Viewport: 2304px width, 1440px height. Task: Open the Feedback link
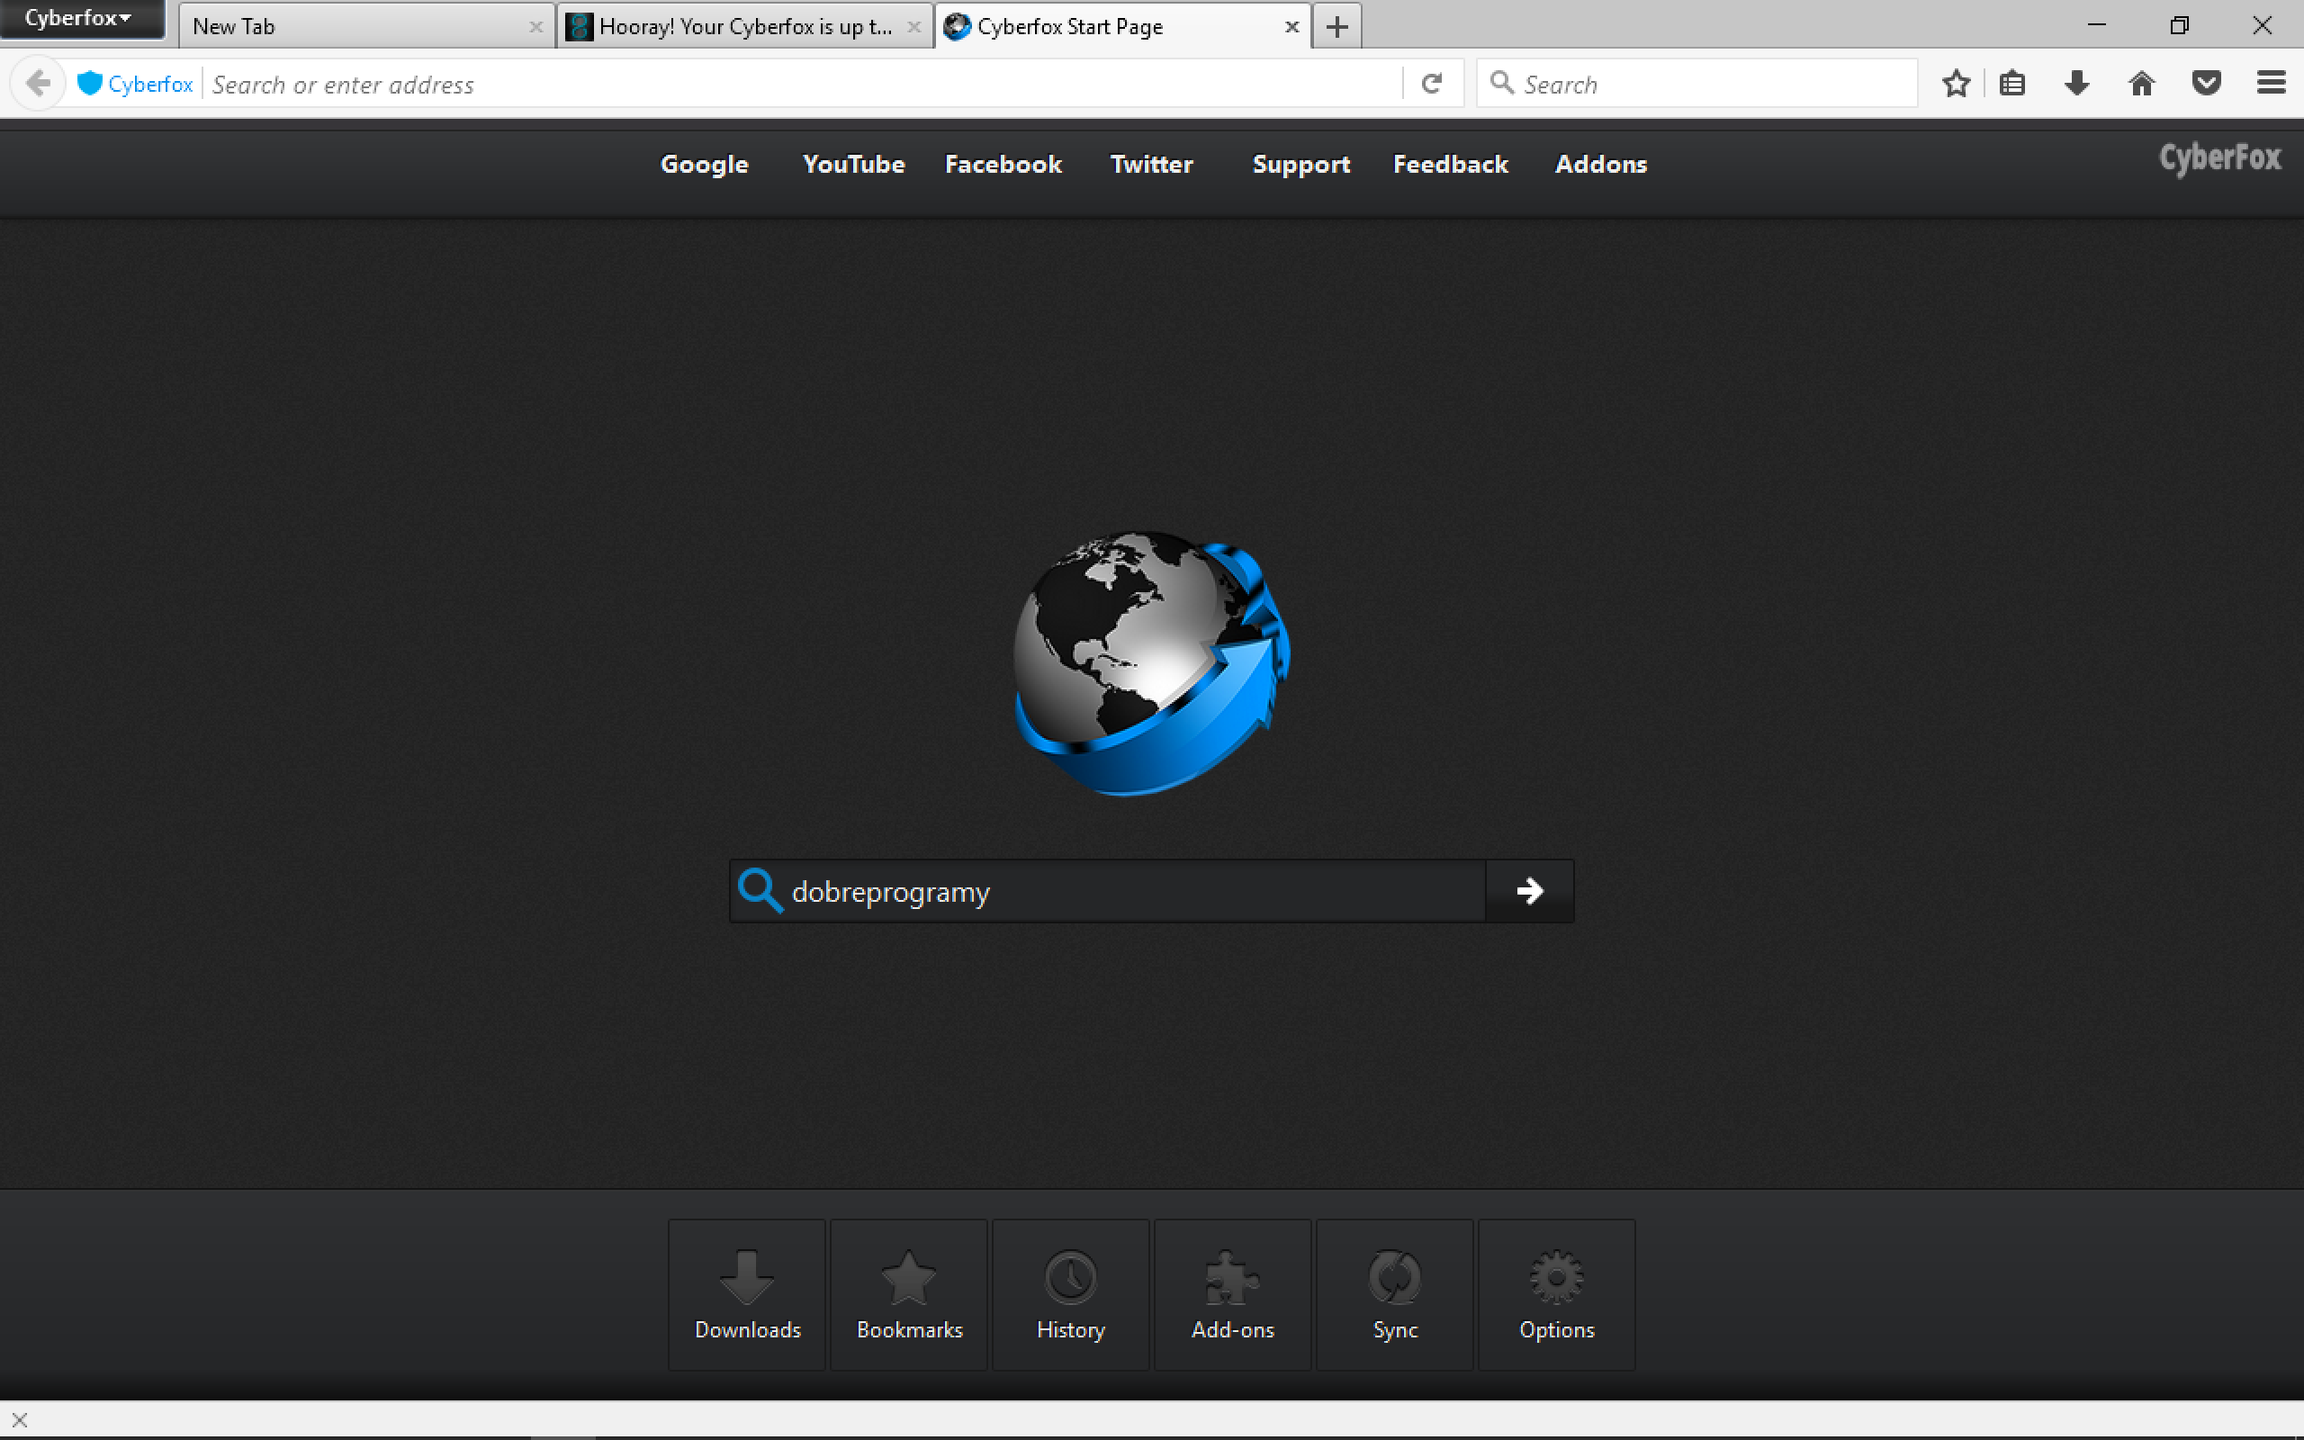click(1451, 164)
